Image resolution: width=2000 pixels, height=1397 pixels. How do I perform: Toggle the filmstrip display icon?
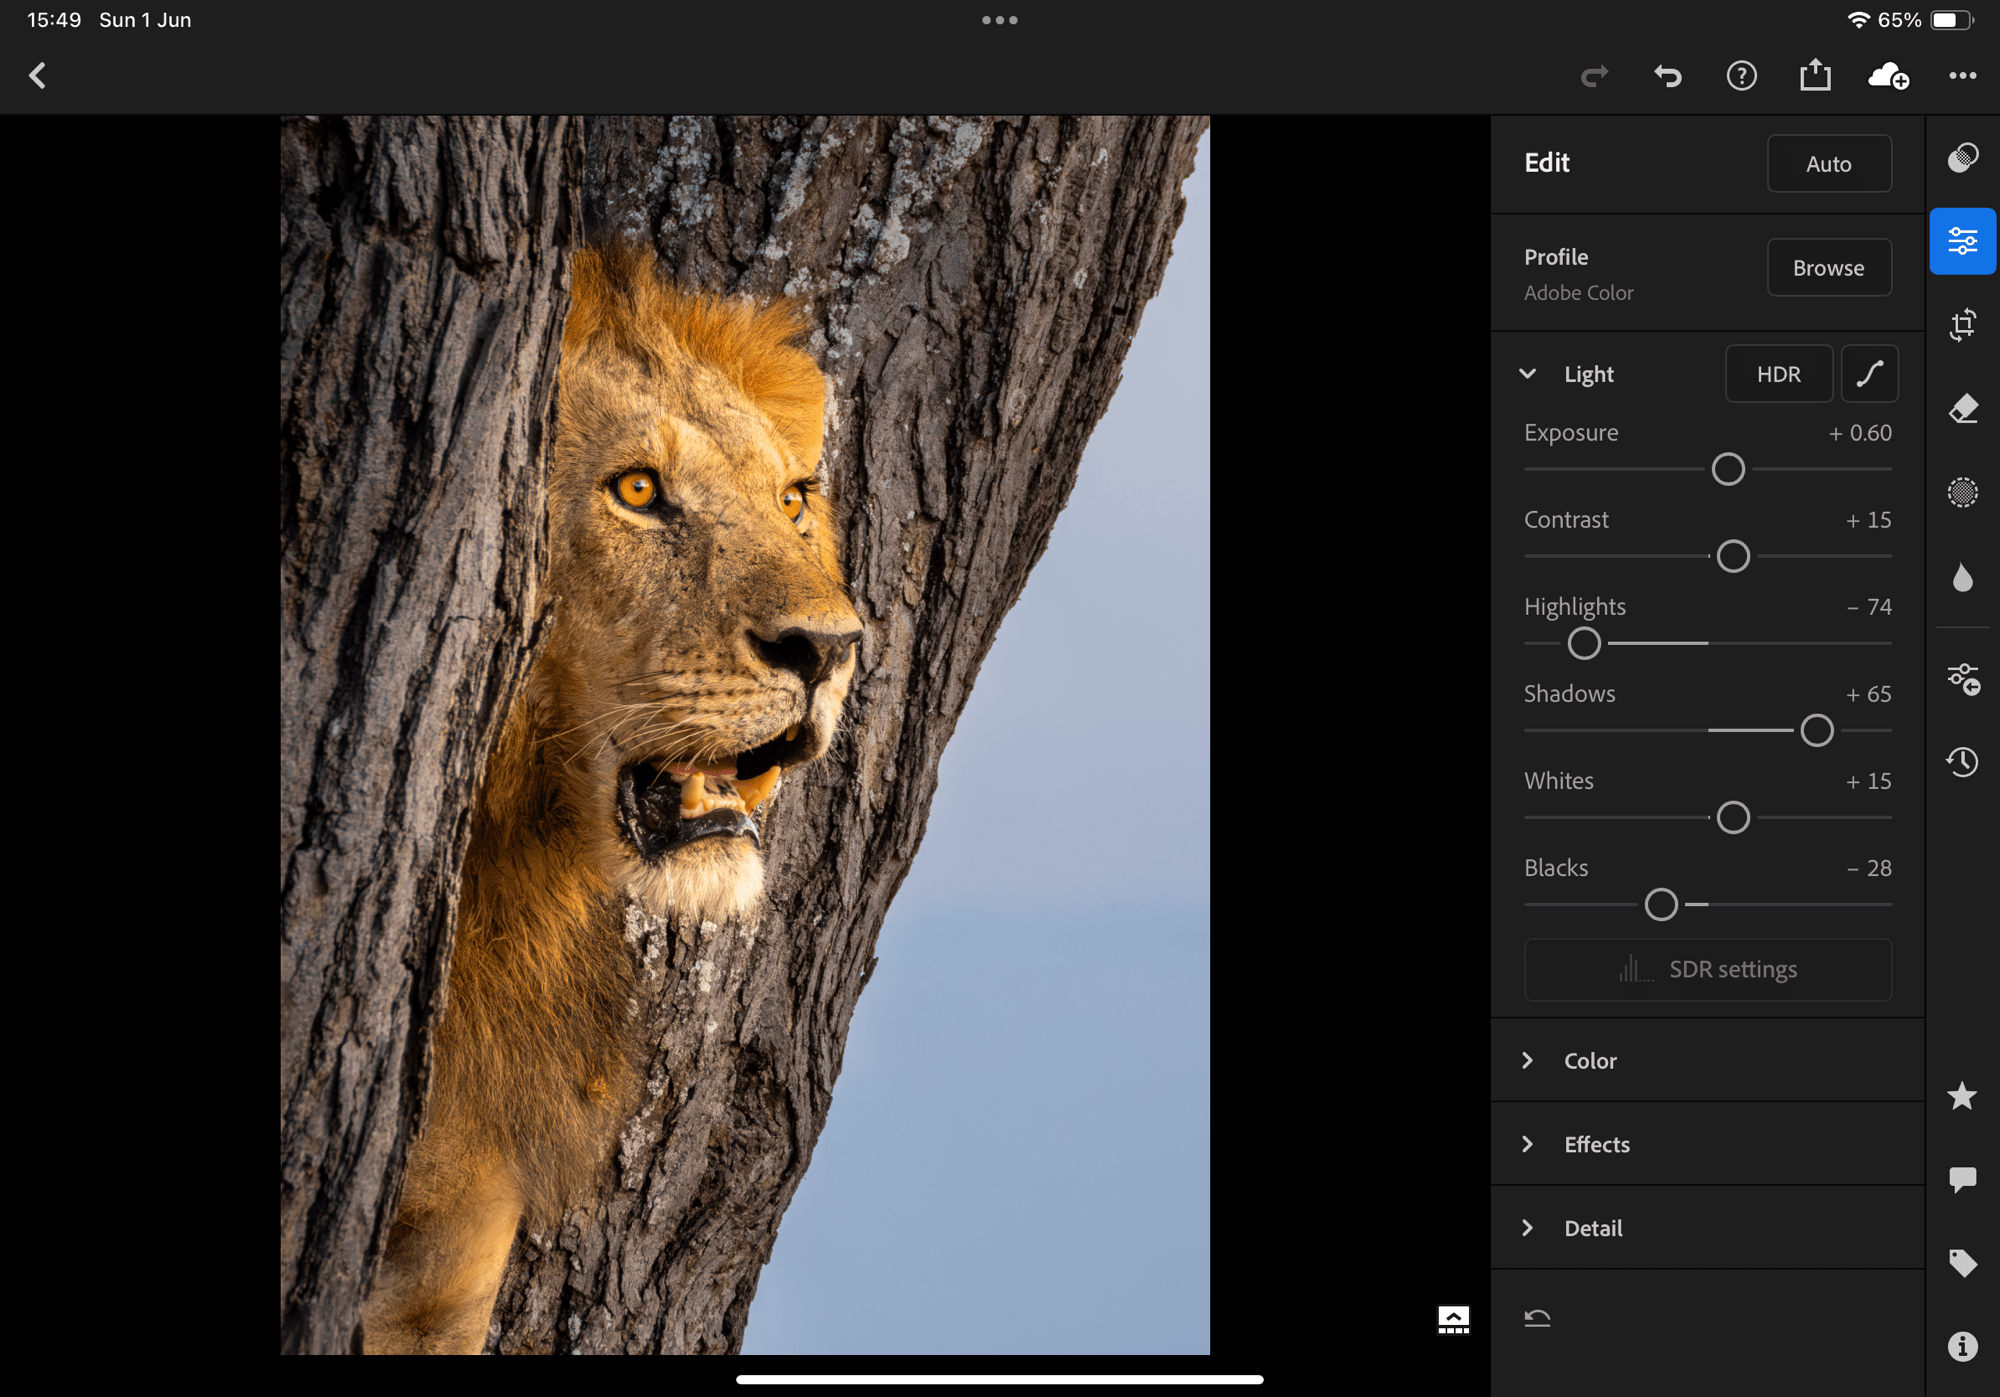click(1453, 1320)
